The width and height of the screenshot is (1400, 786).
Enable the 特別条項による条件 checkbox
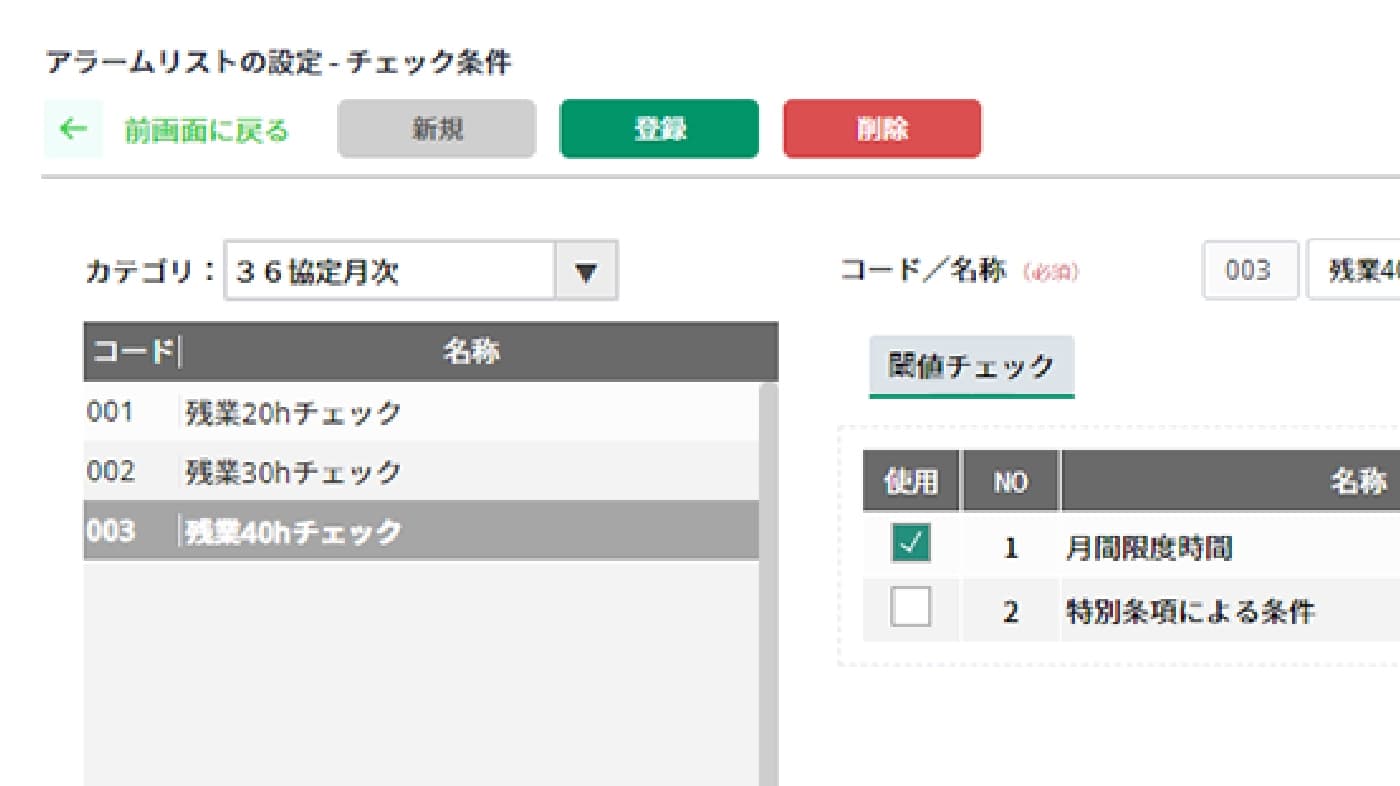point(910,607)
